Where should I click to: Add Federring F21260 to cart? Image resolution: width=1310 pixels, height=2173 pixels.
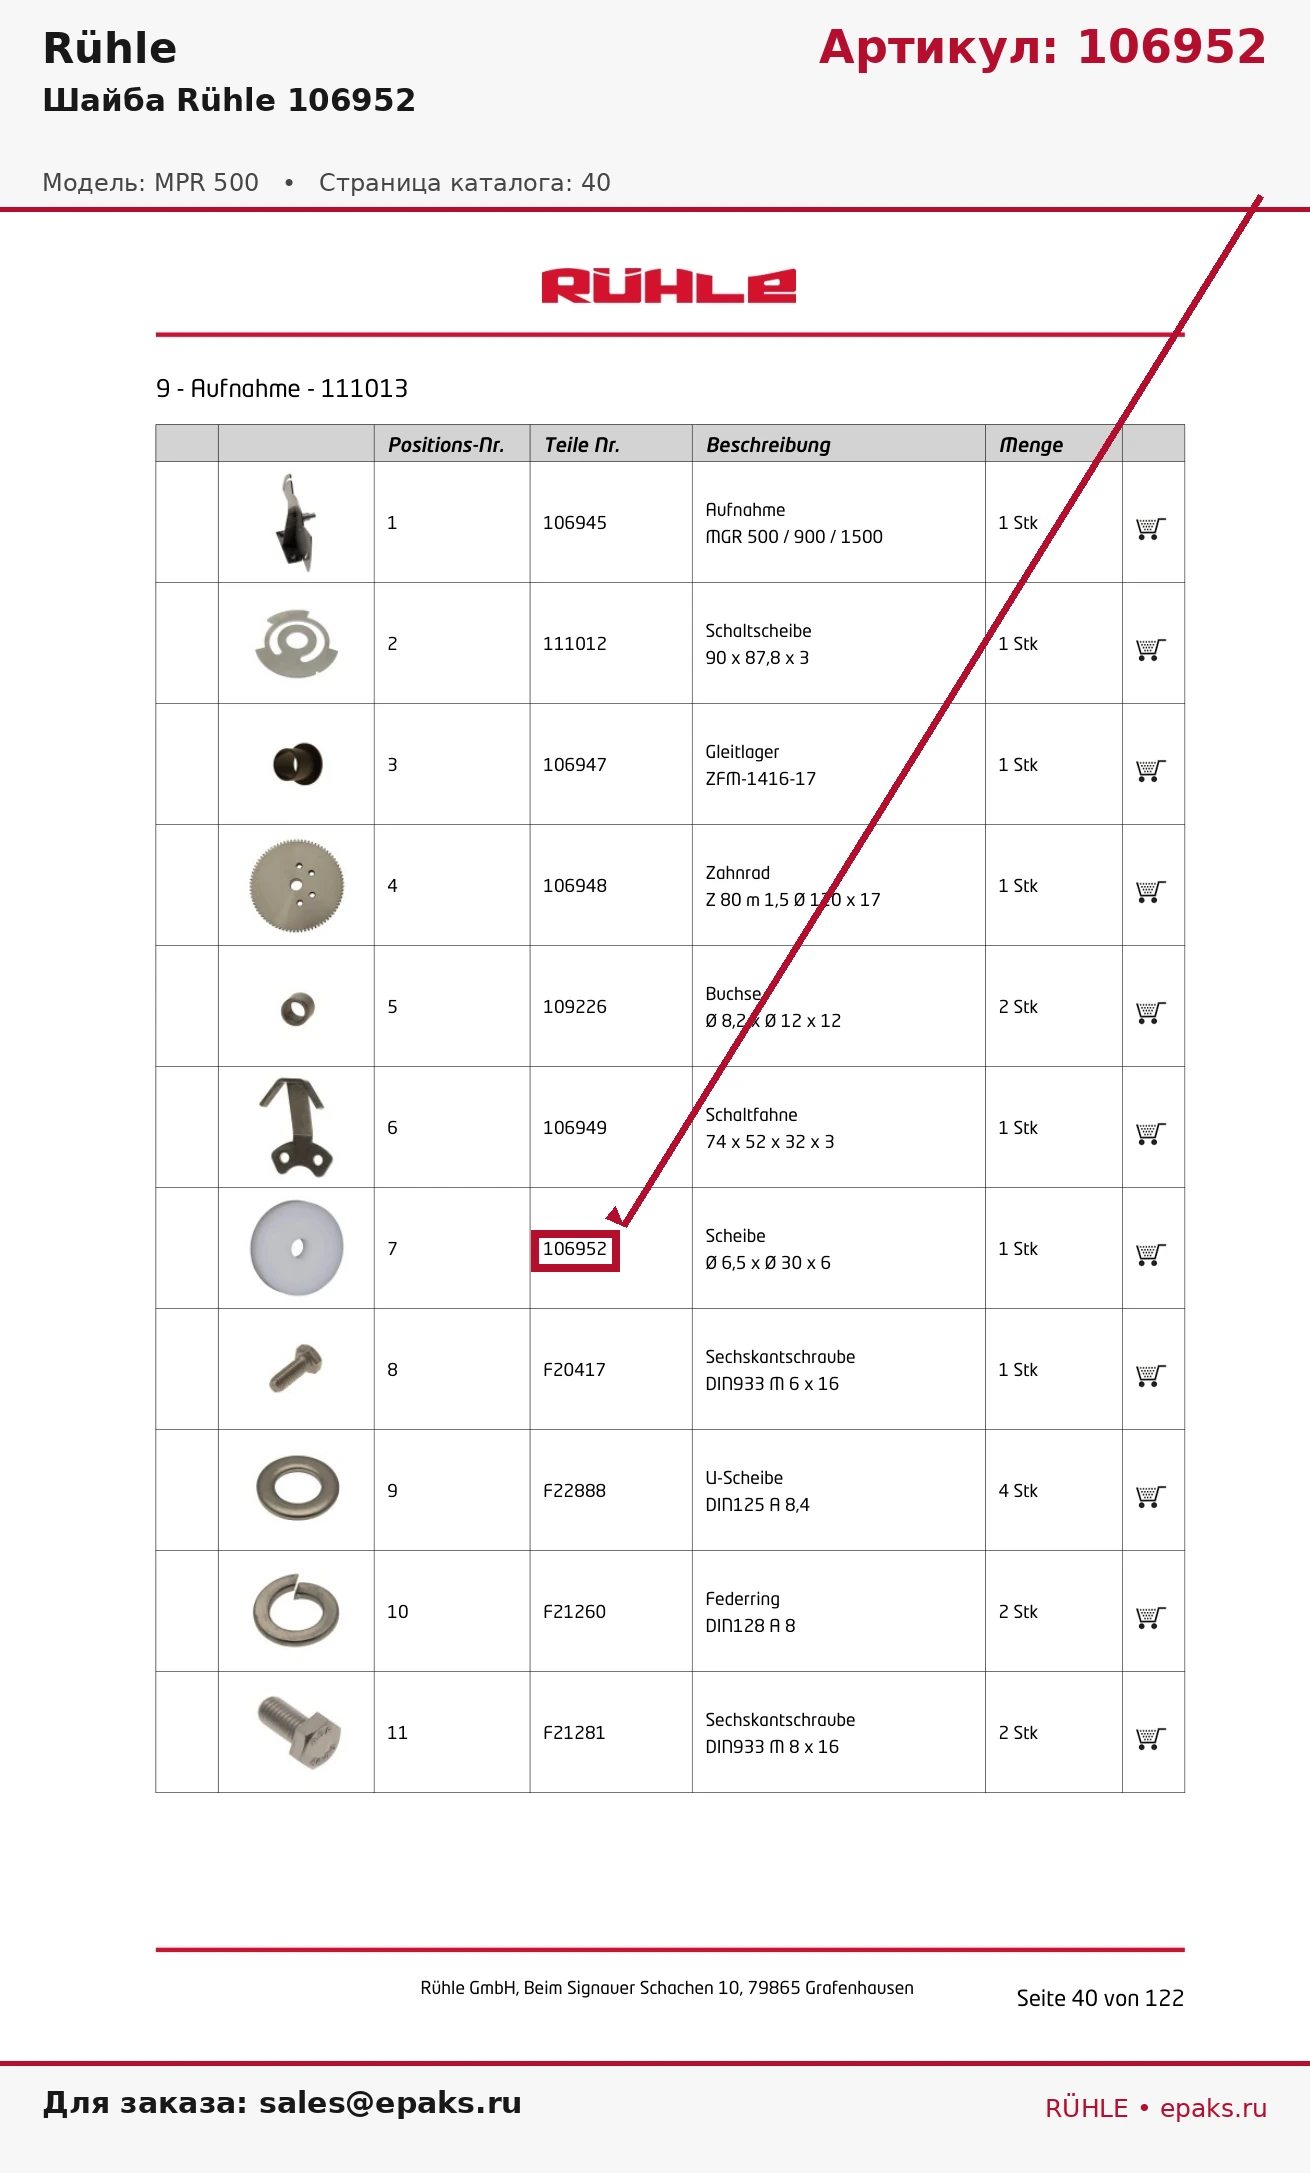coord(1151,1618)
